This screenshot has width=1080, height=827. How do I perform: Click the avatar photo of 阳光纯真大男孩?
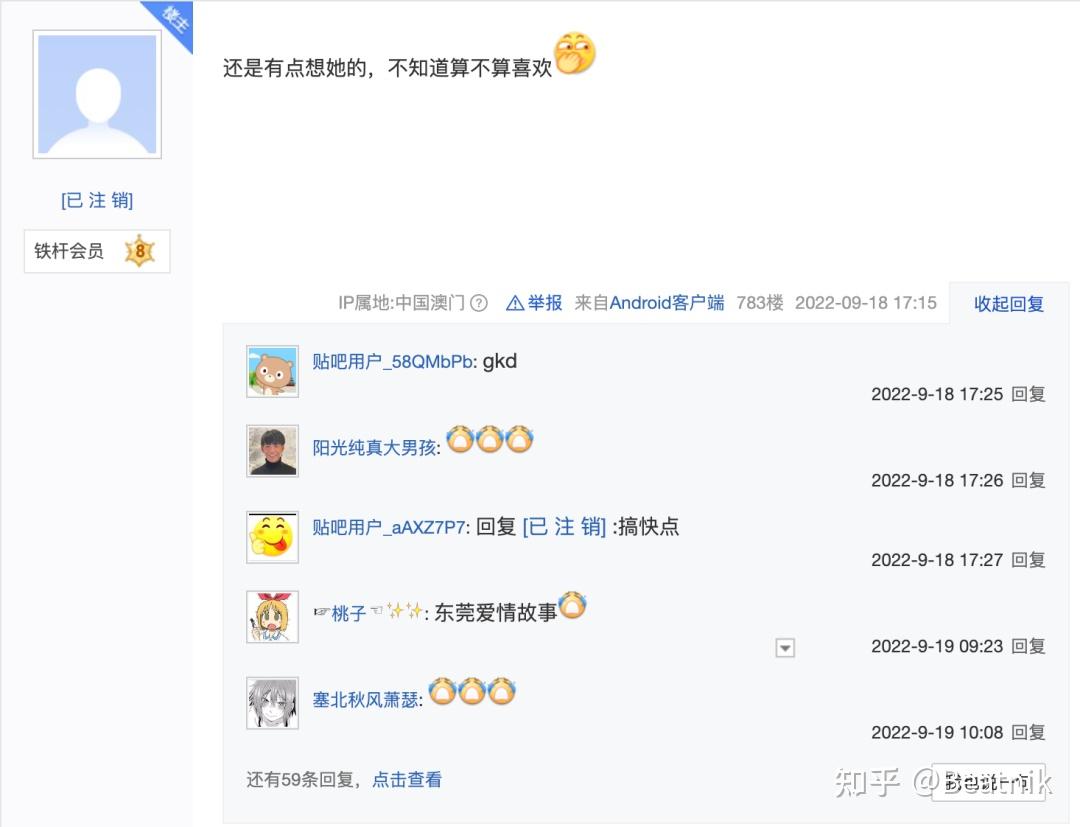273,451
